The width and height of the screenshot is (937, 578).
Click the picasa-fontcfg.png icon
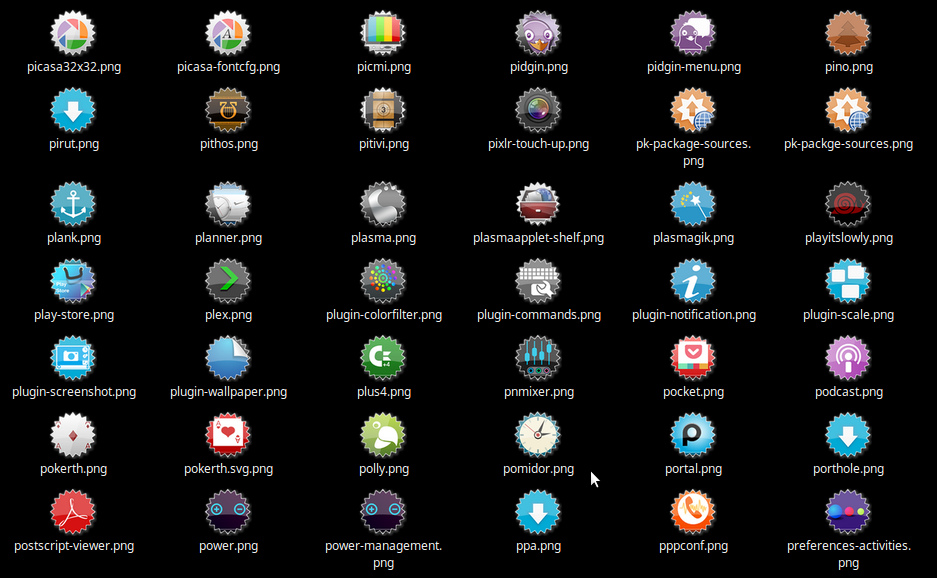(228, 33)
